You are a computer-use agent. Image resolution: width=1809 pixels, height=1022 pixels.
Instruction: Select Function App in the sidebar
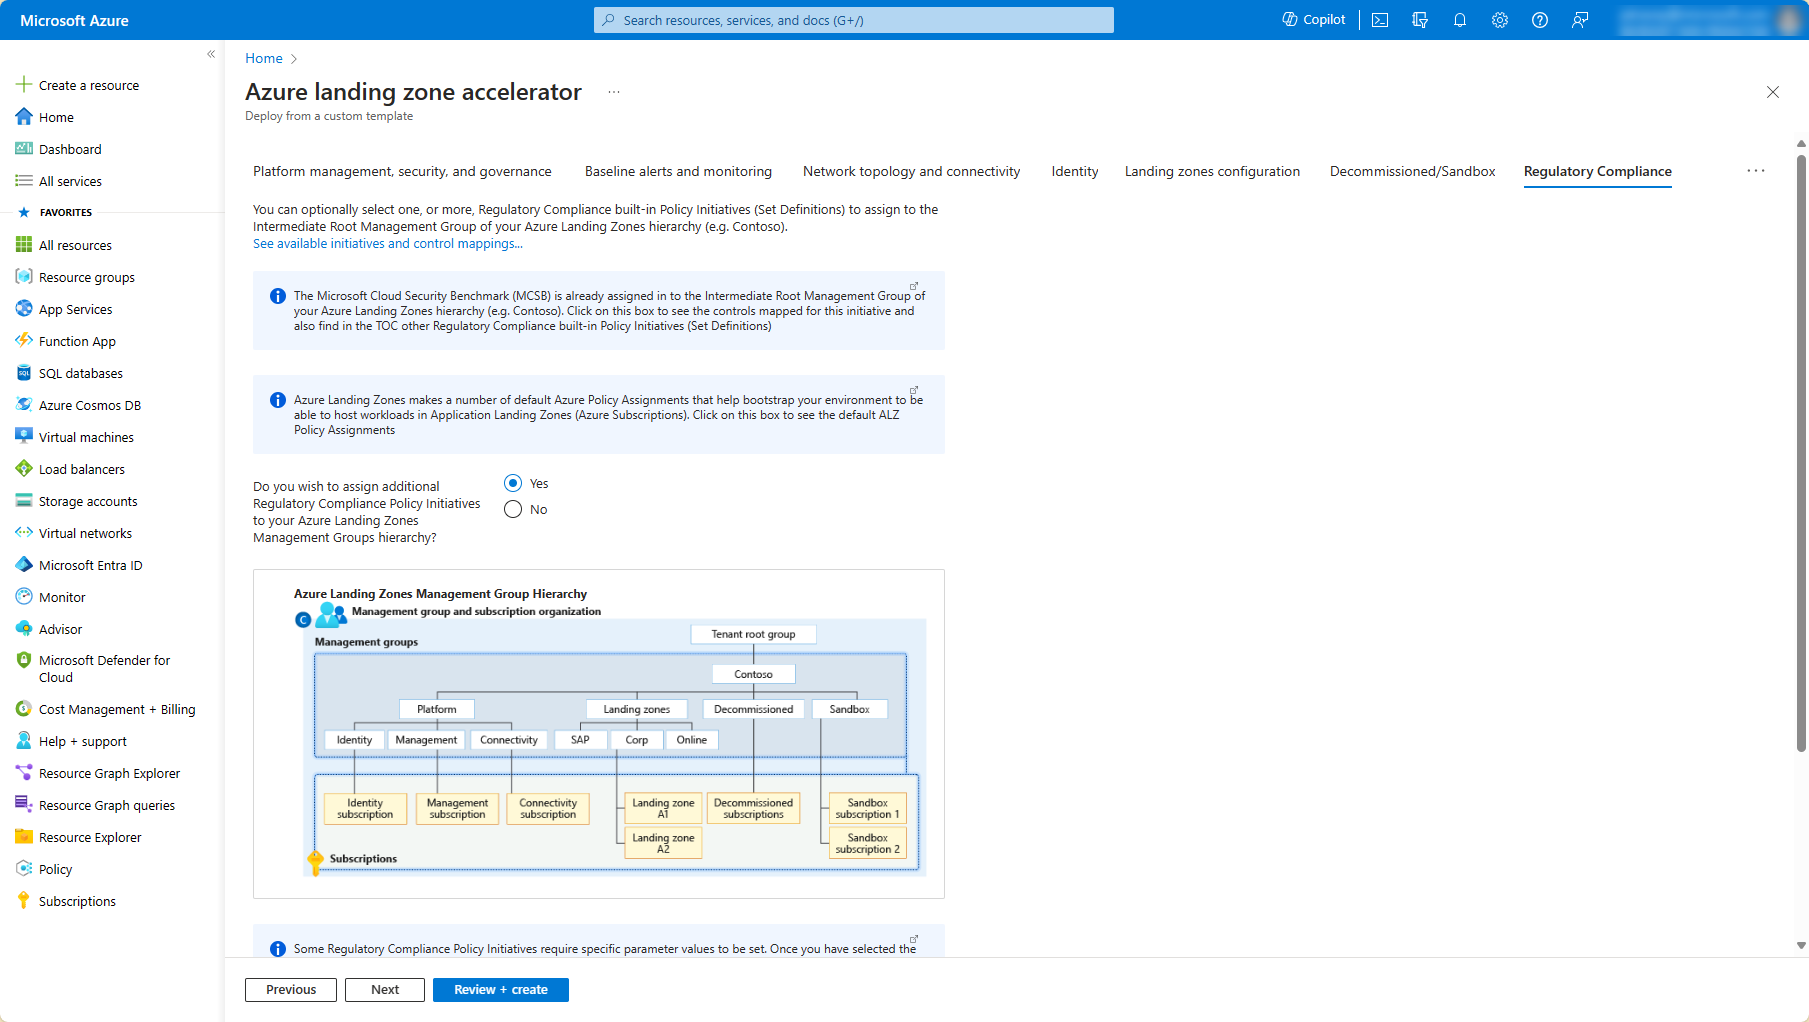click(75, 341)
